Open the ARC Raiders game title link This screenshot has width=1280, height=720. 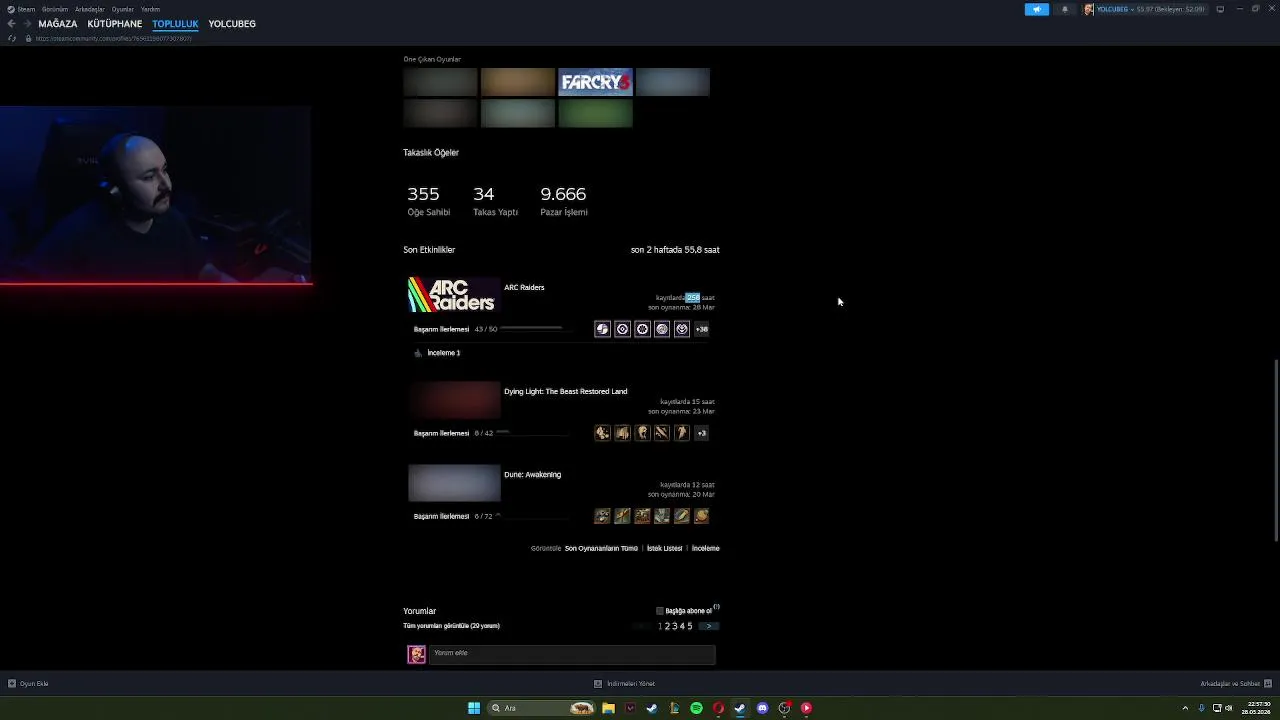(x=524, y=288)
